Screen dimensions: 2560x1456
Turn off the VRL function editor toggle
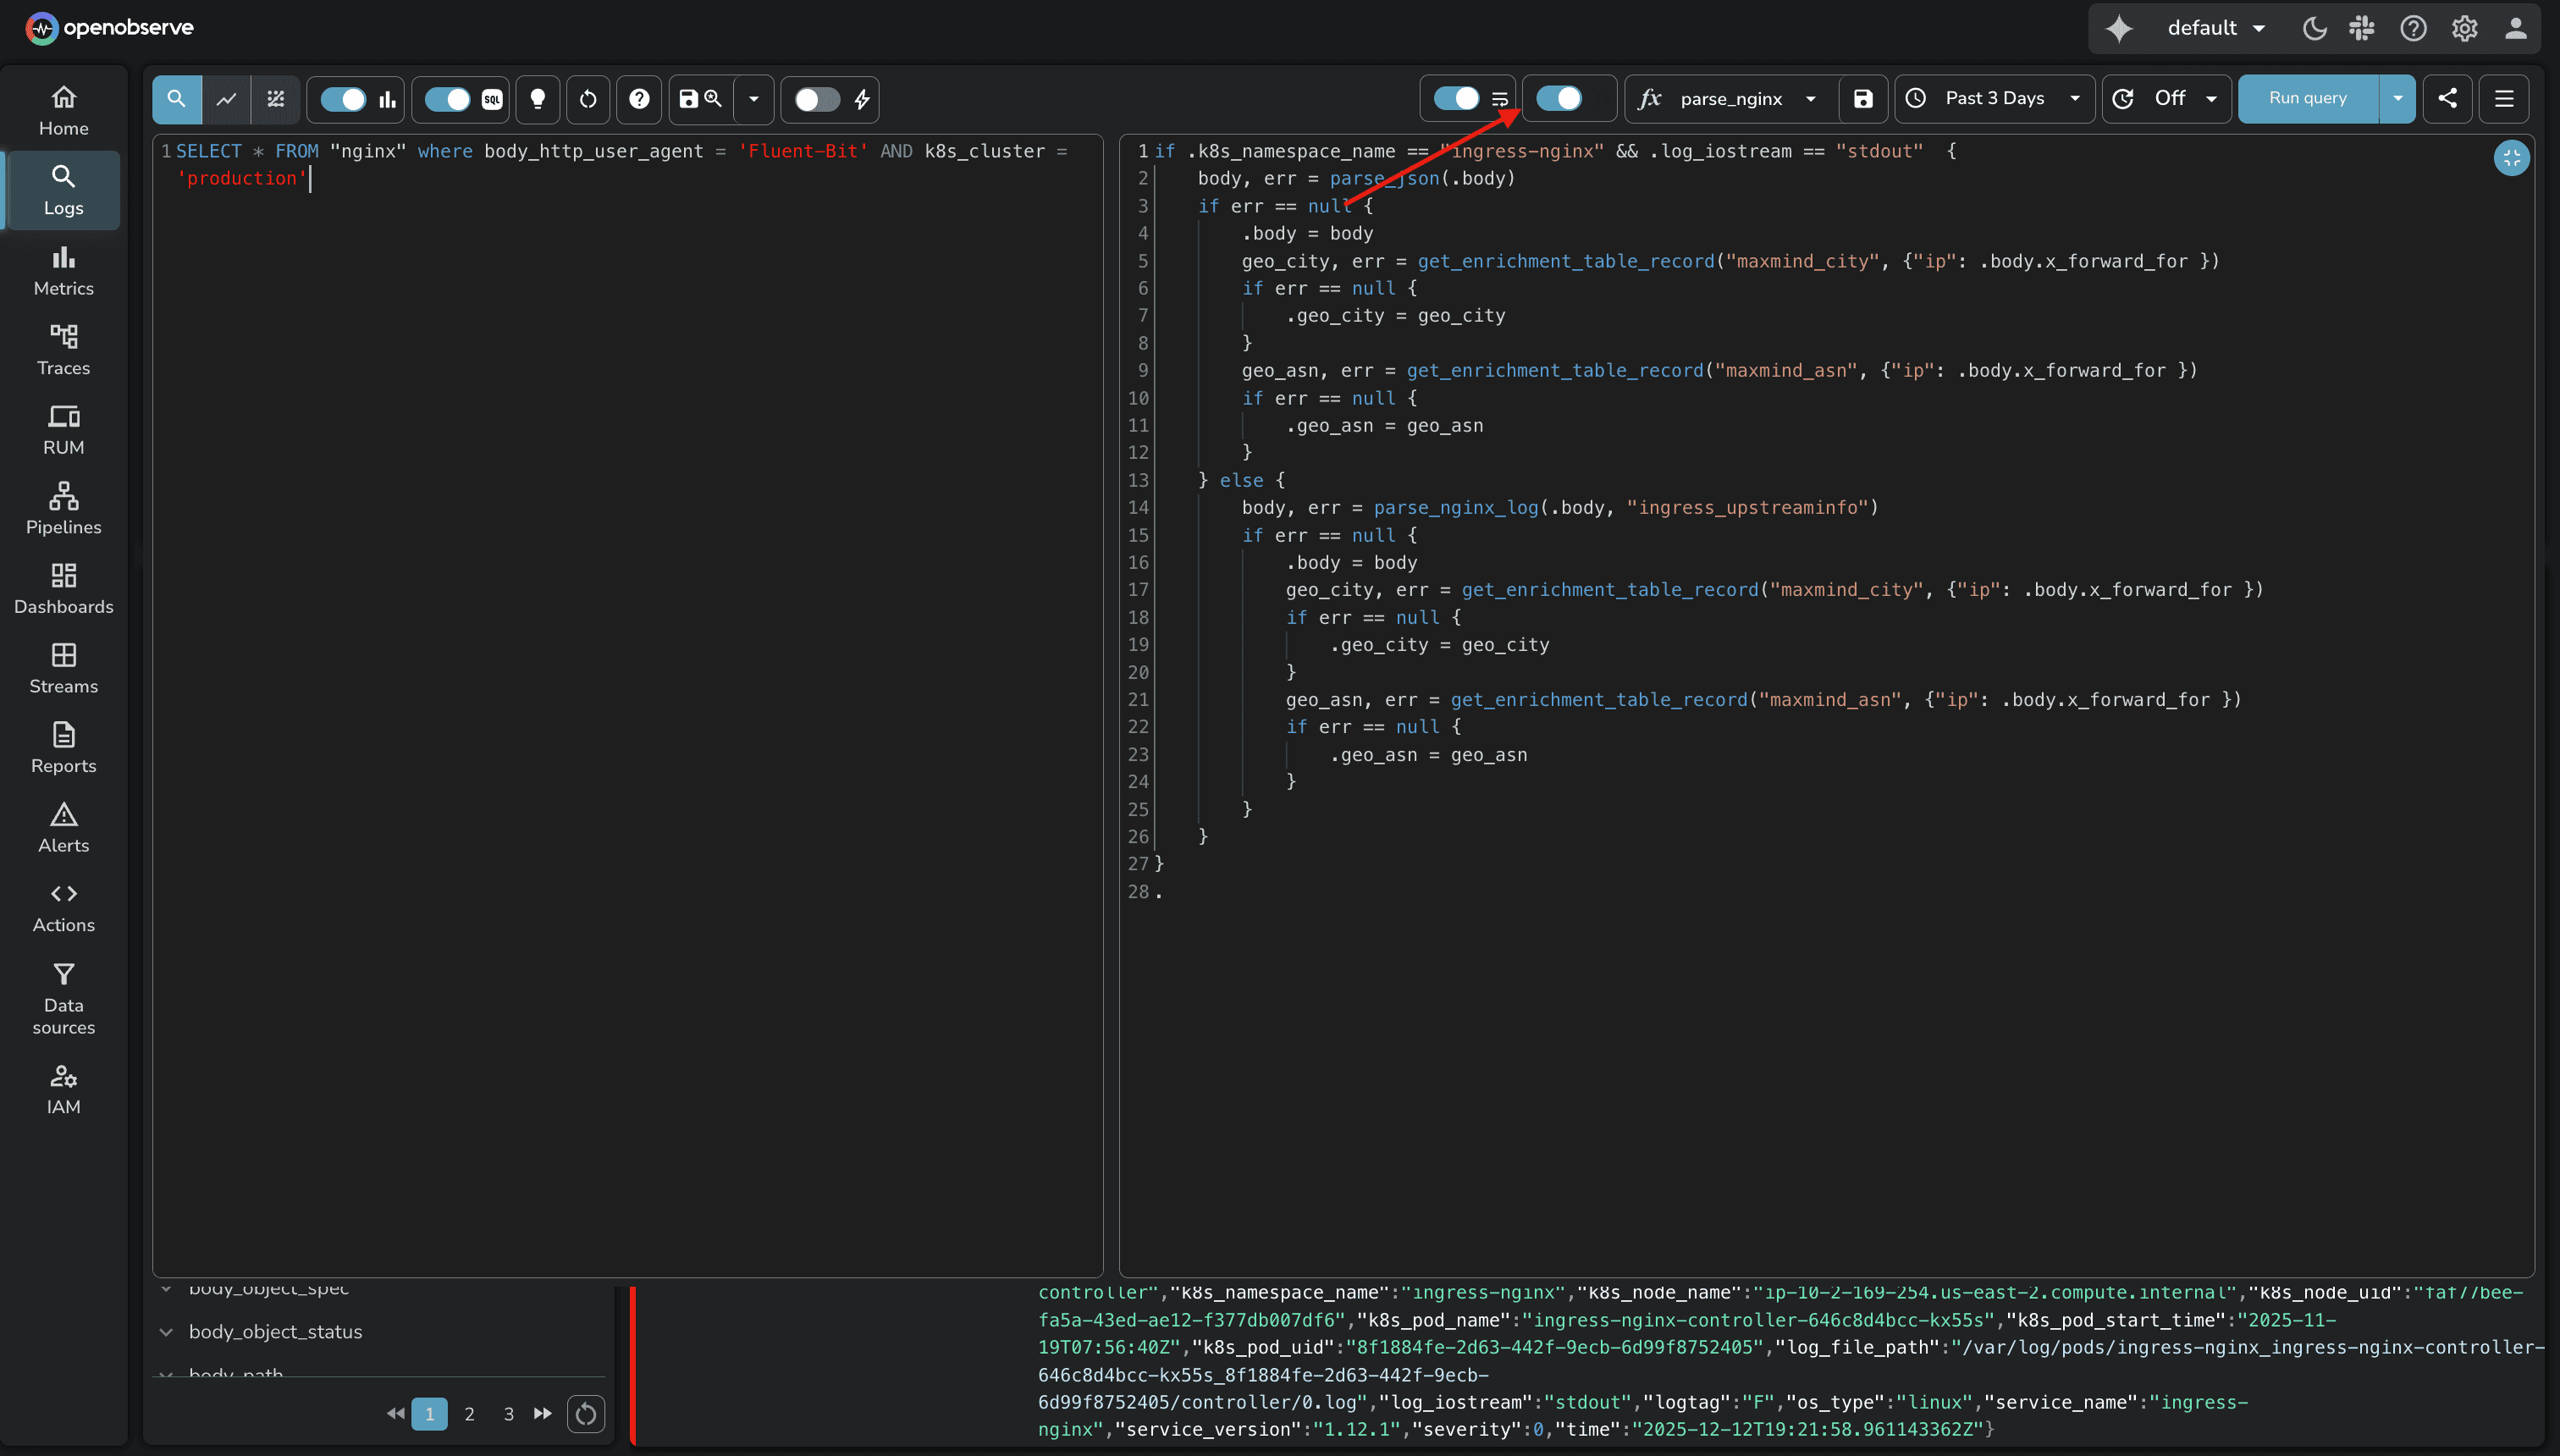1560,98
